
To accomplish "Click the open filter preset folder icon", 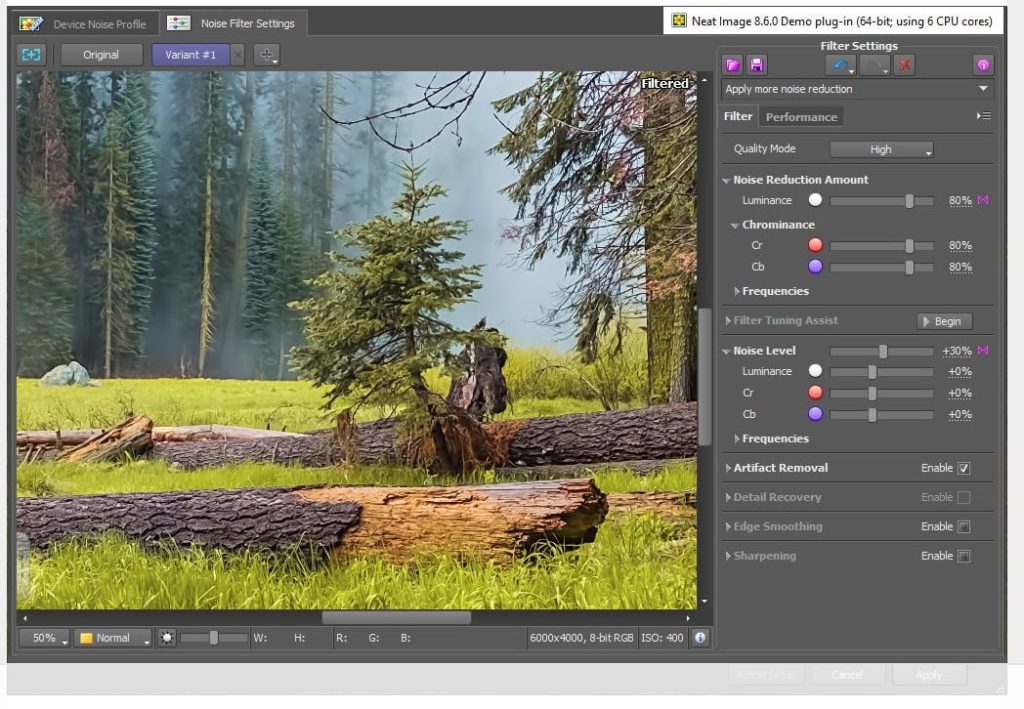I will click(733, 65).
